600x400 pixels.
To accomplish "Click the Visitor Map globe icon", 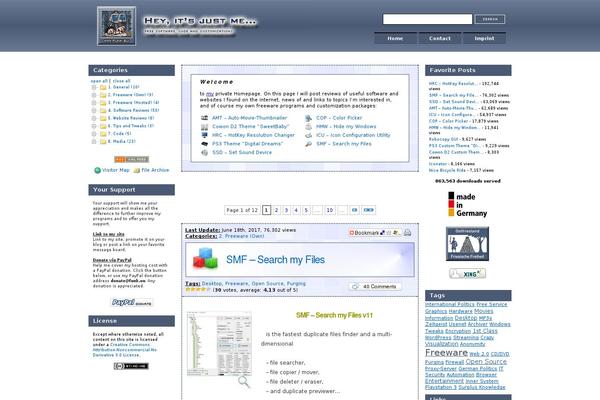I will click(98, 170).
